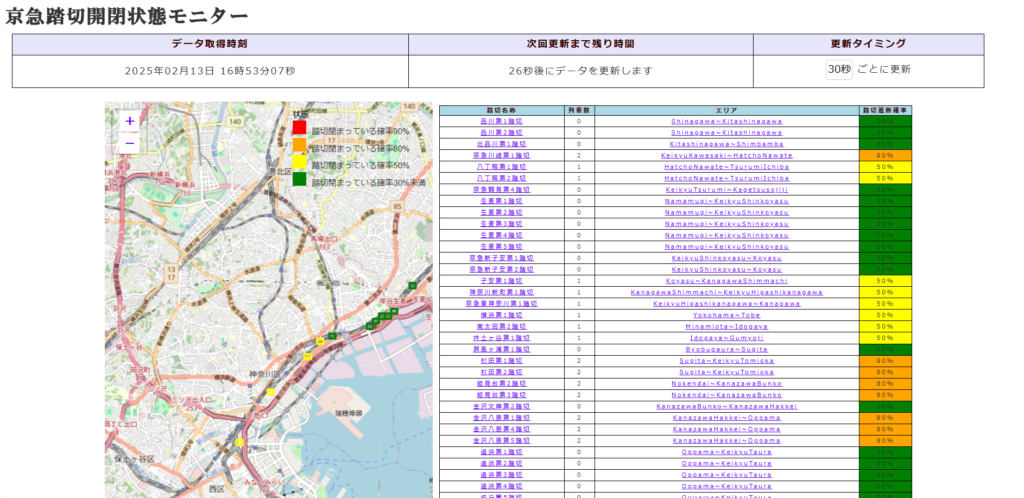1024x498 pixels.
Task: Click the エリア column header
Action: [727, 110]
